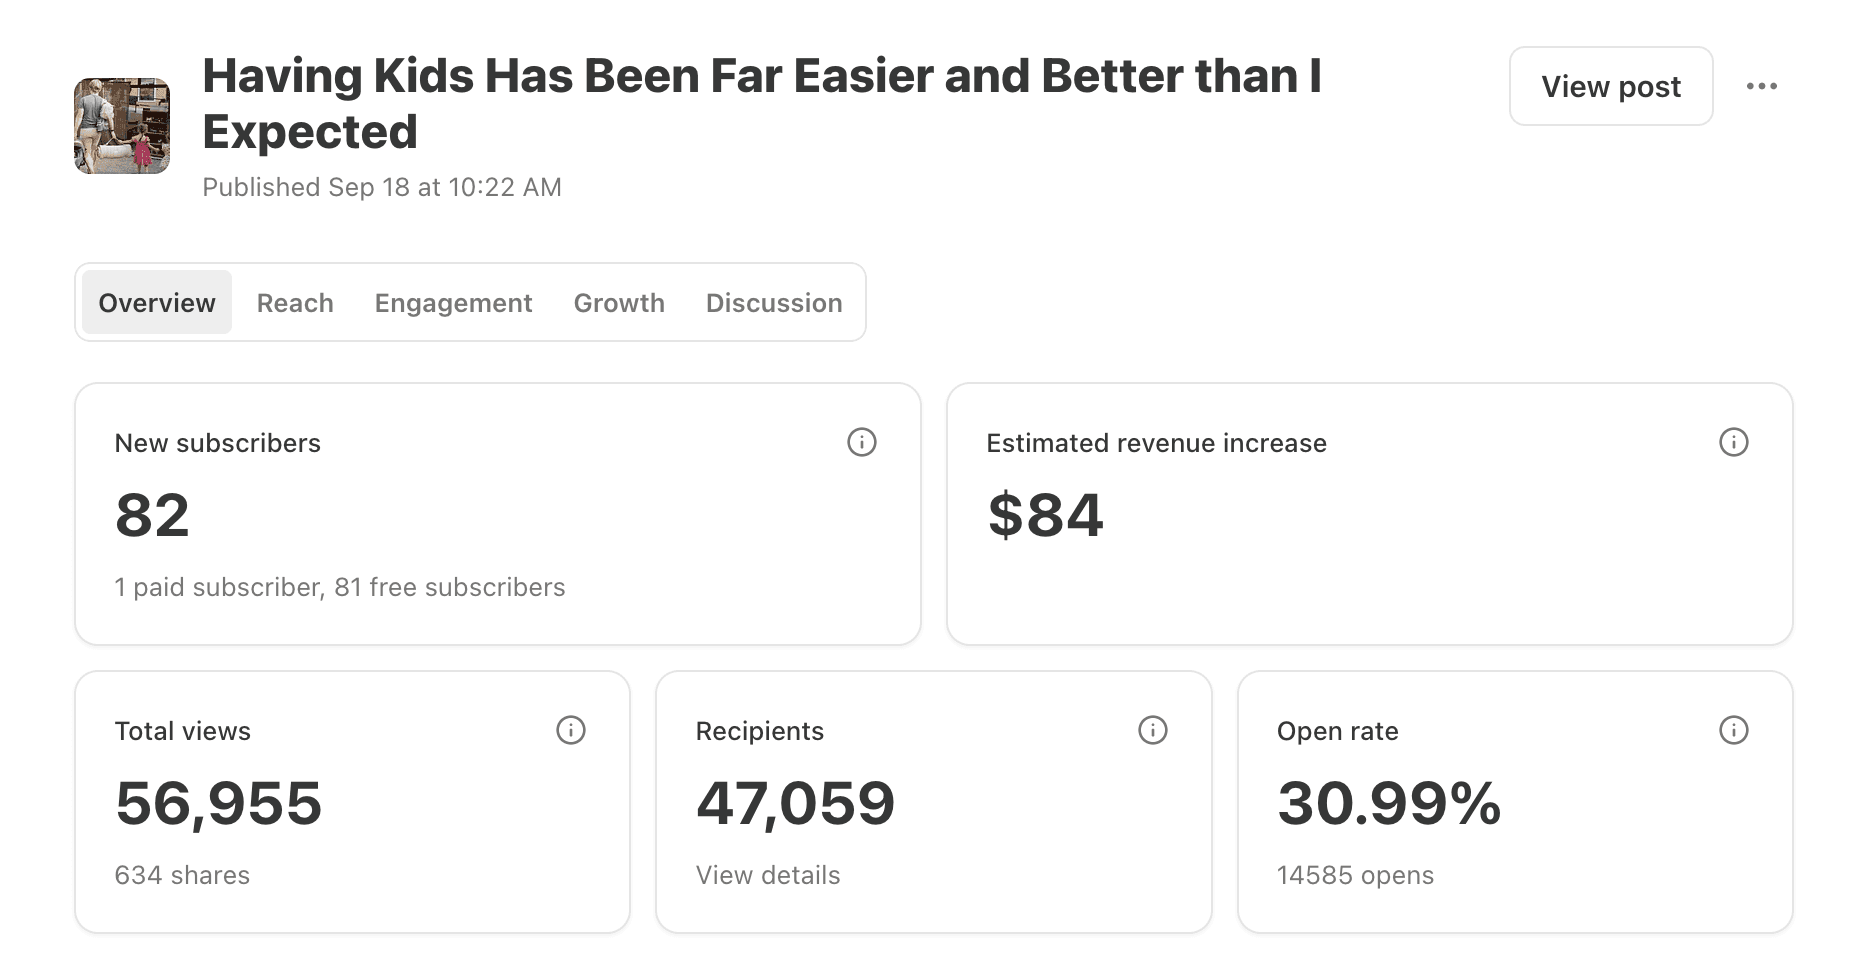Show info for Total views
The width and height of the screenshot is (1850, 954).
[x=570, y=730]
